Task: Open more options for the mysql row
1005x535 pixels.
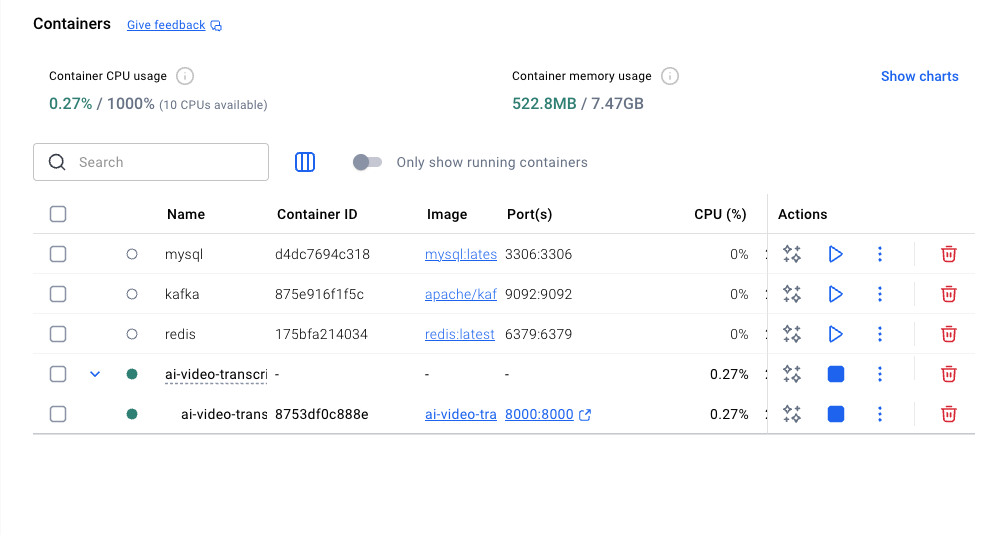Action: coord(879,254)
